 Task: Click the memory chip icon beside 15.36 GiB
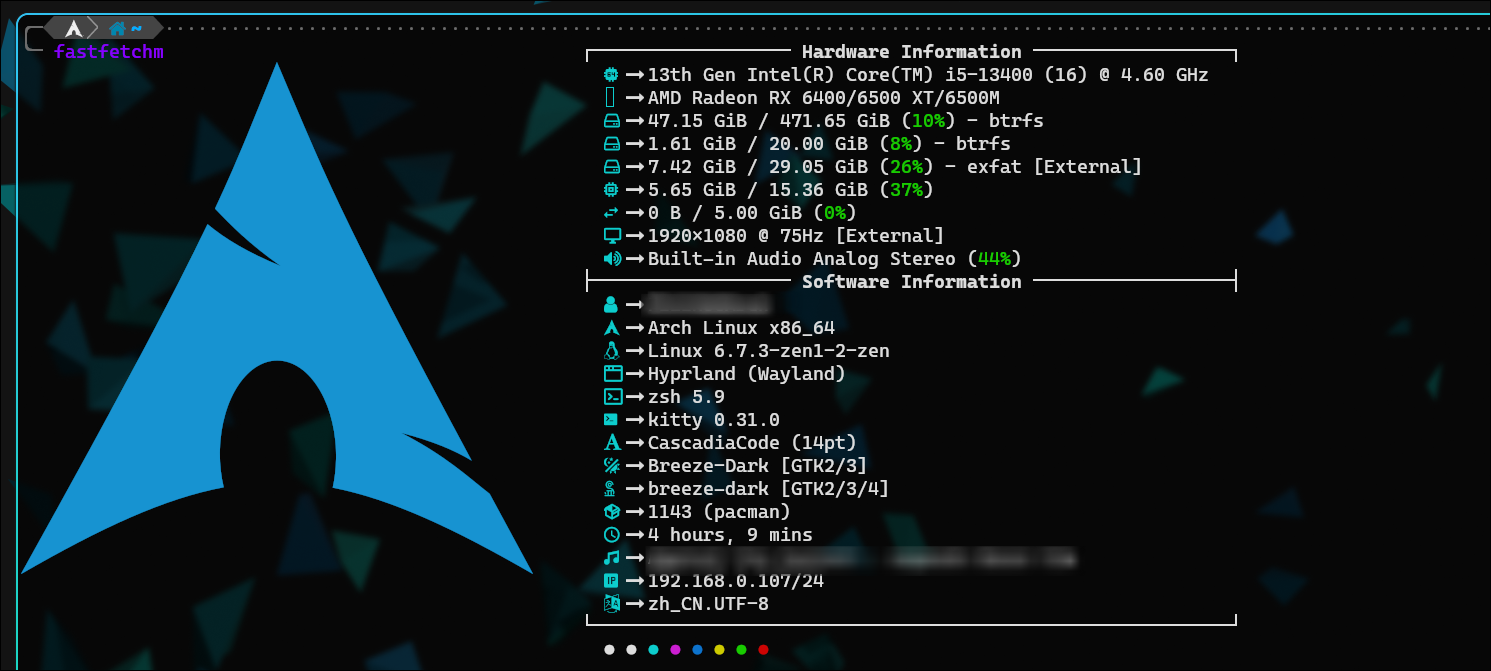click(611, 190)
